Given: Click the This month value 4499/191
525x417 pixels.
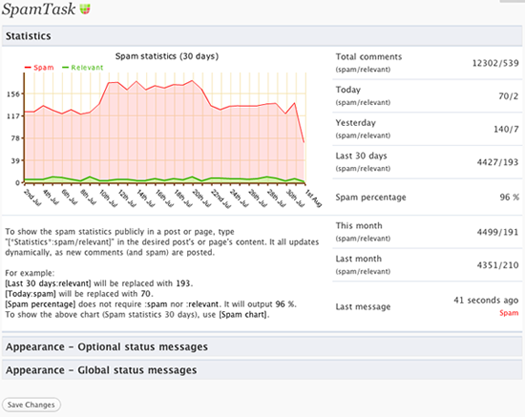Looking at the screenshot, I should (x=498, y=232).
